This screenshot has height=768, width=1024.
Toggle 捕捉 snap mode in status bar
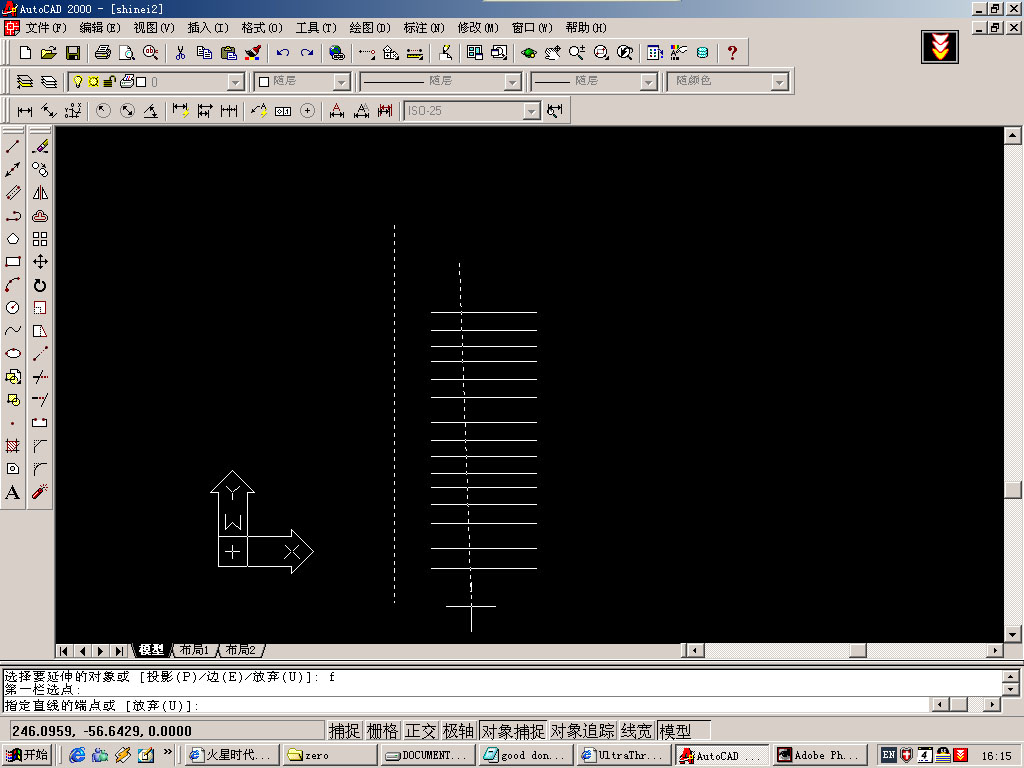pos(344,731)
